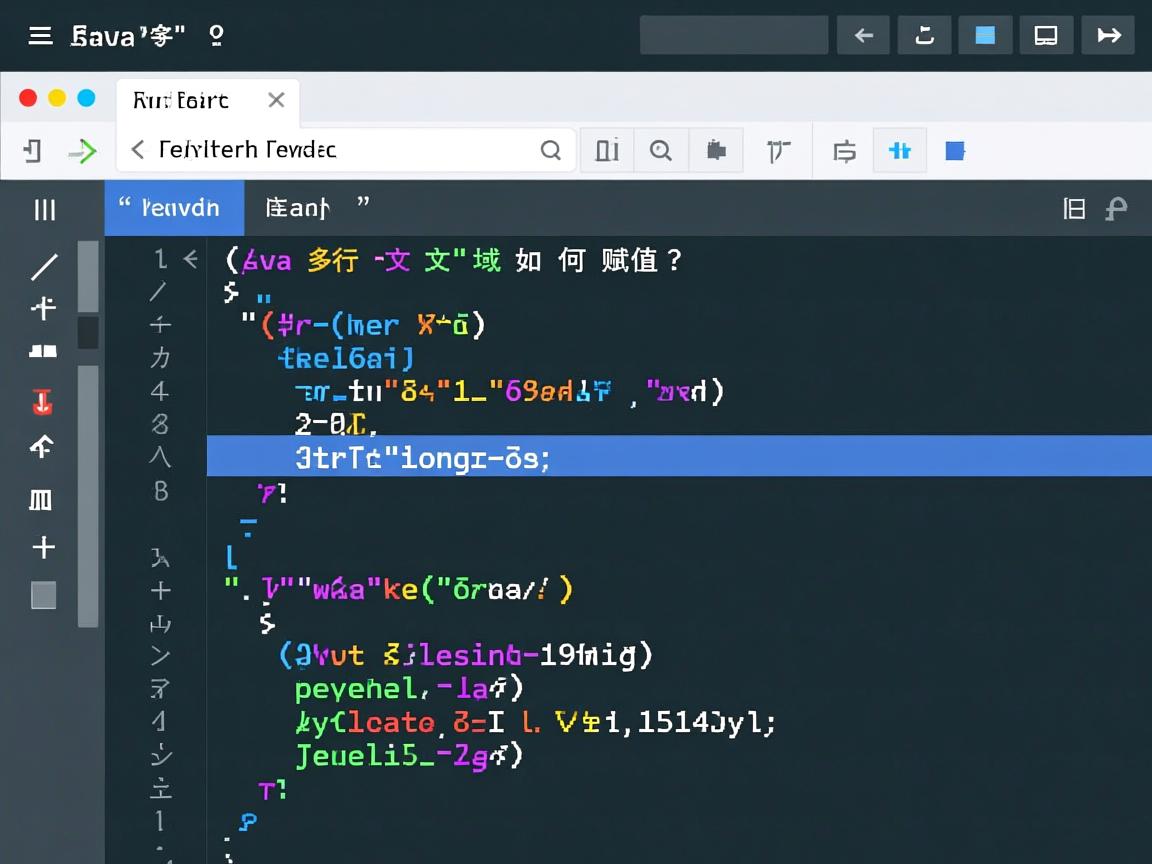Select the diagonal line tool in sidebar
This screenshot has width=1152, height=864.
44,267
